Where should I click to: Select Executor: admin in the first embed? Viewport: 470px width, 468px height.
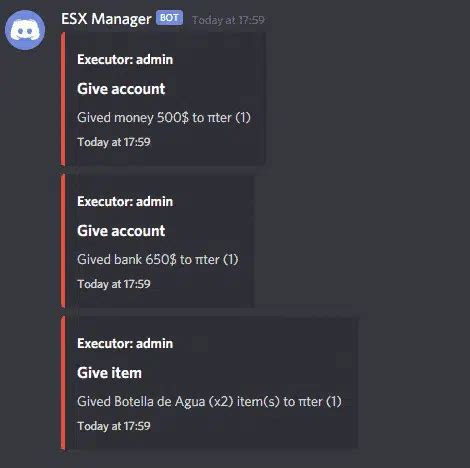click(125, 59)
